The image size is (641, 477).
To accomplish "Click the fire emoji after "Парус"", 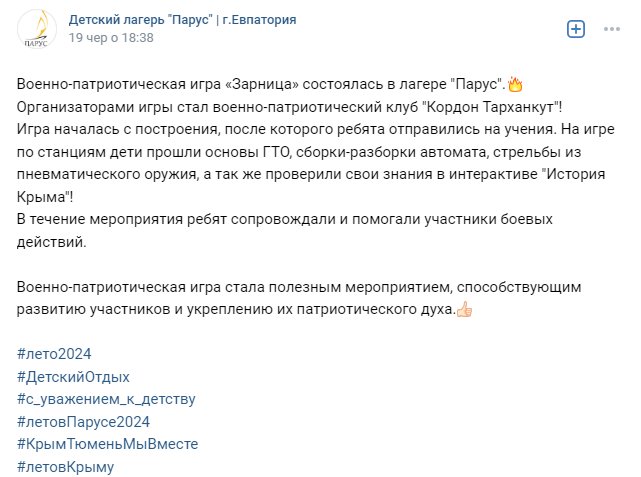I will (515, 84).
